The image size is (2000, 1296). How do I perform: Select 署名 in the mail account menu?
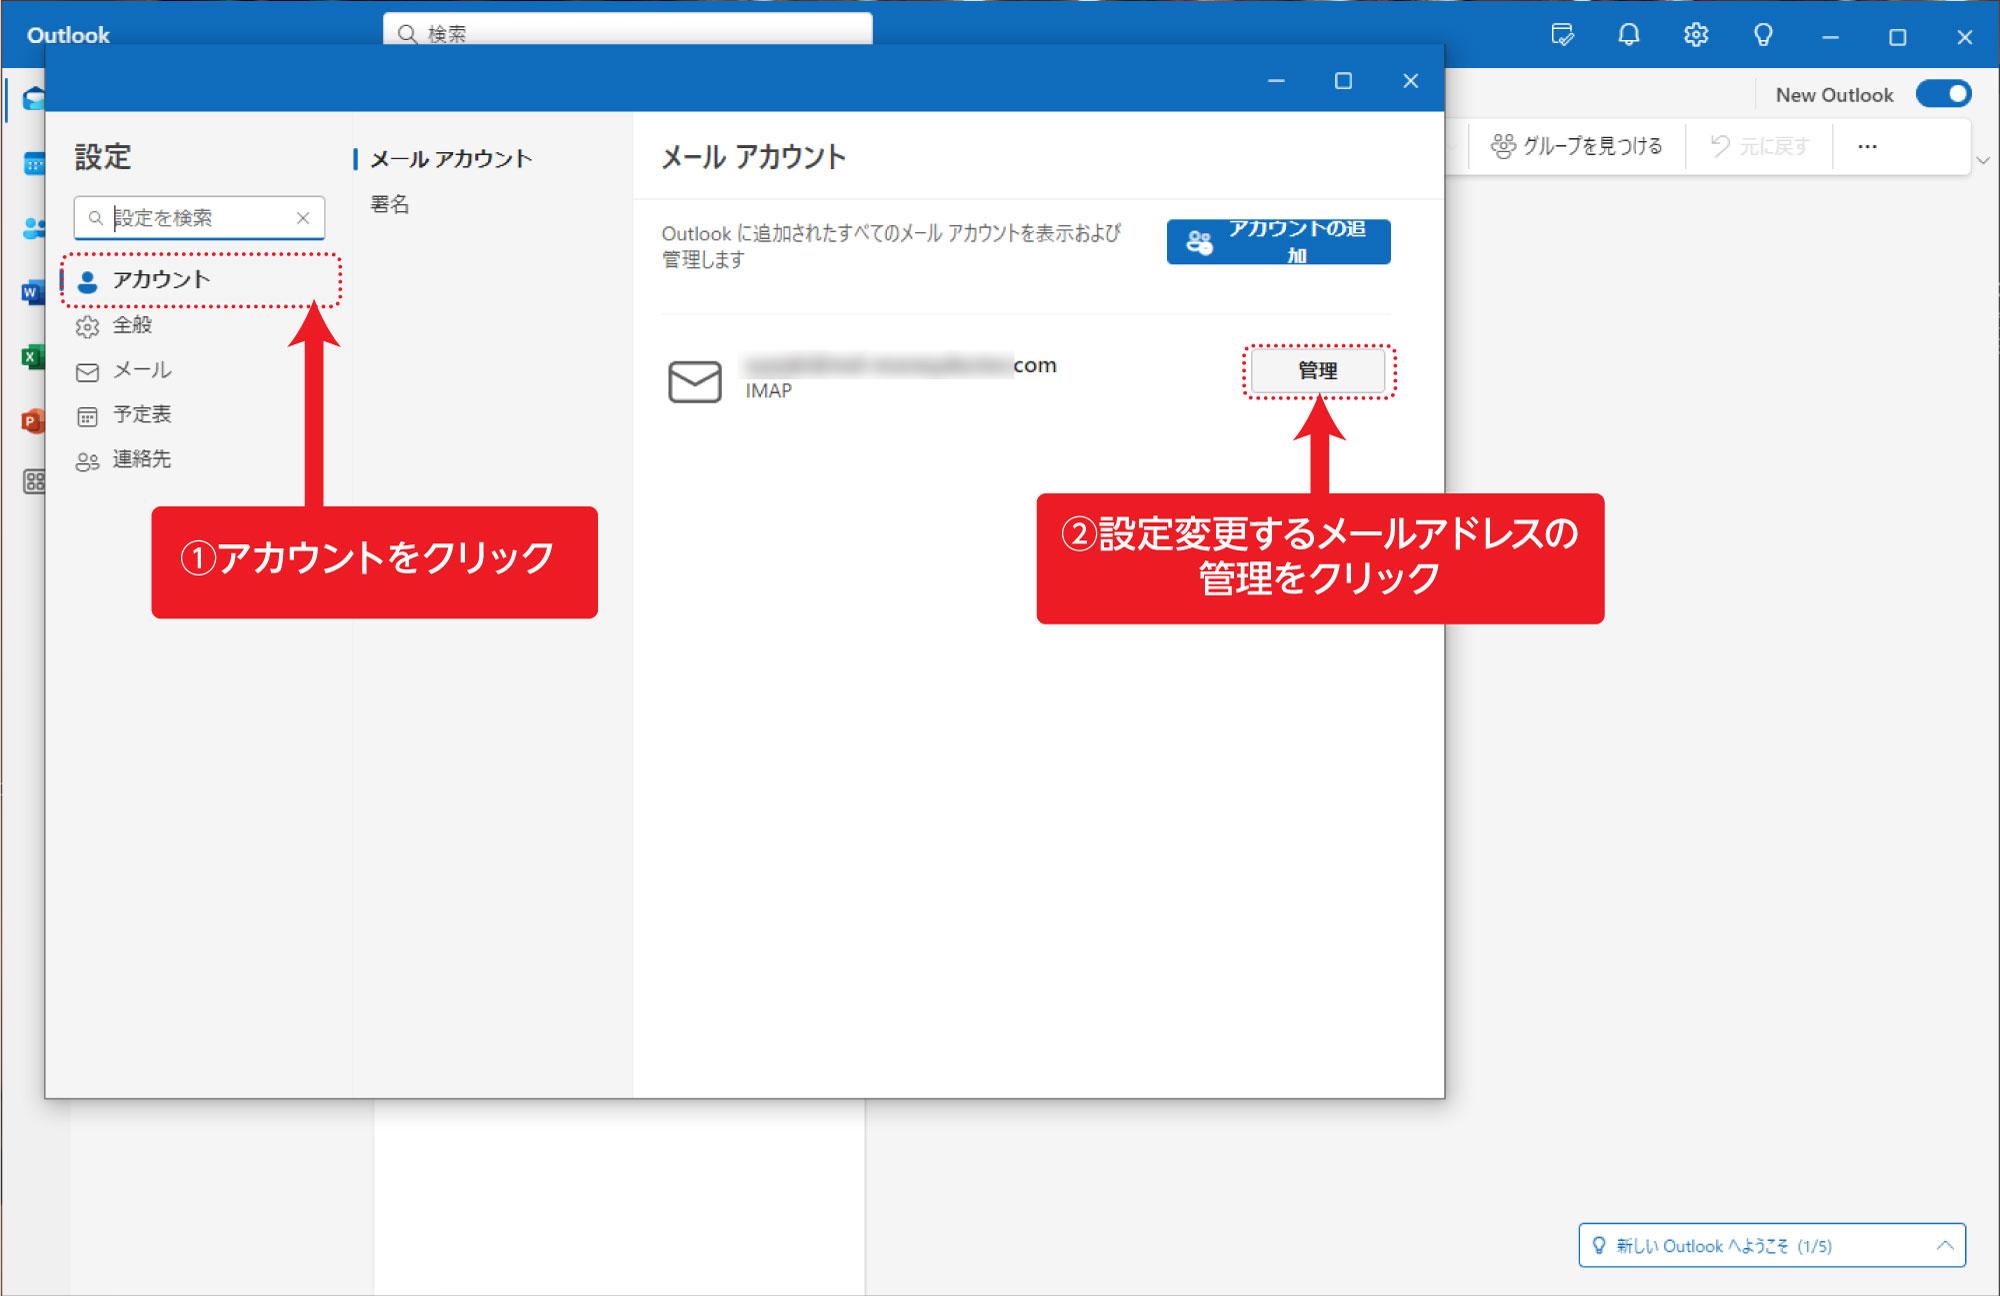click(x=390, y=205)
